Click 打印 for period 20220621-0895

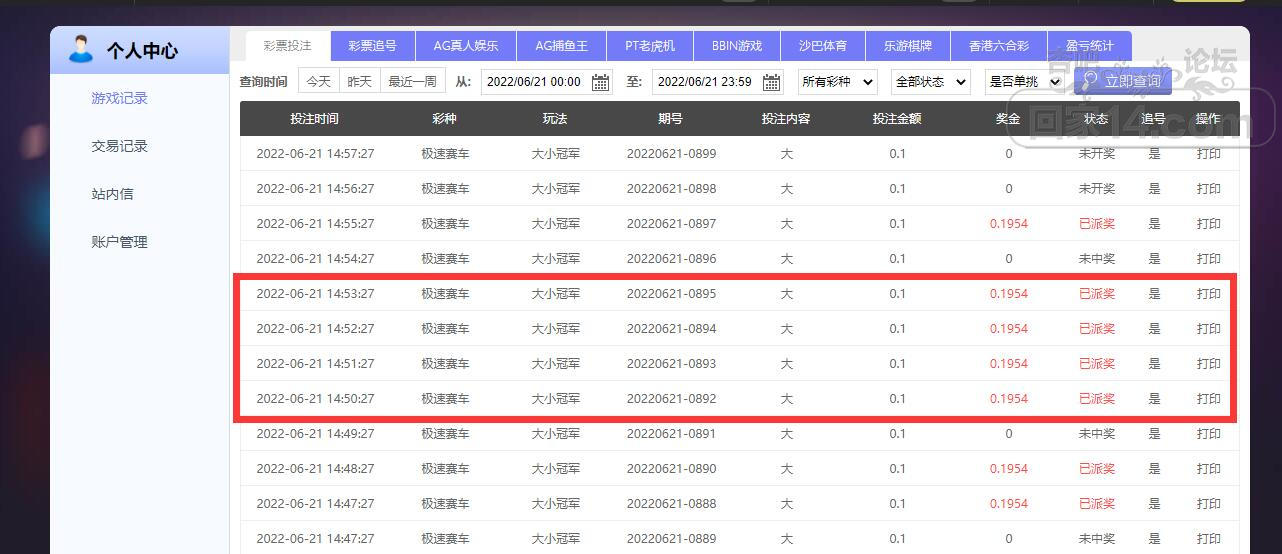pyautogui.click(x=1208, y=294)
